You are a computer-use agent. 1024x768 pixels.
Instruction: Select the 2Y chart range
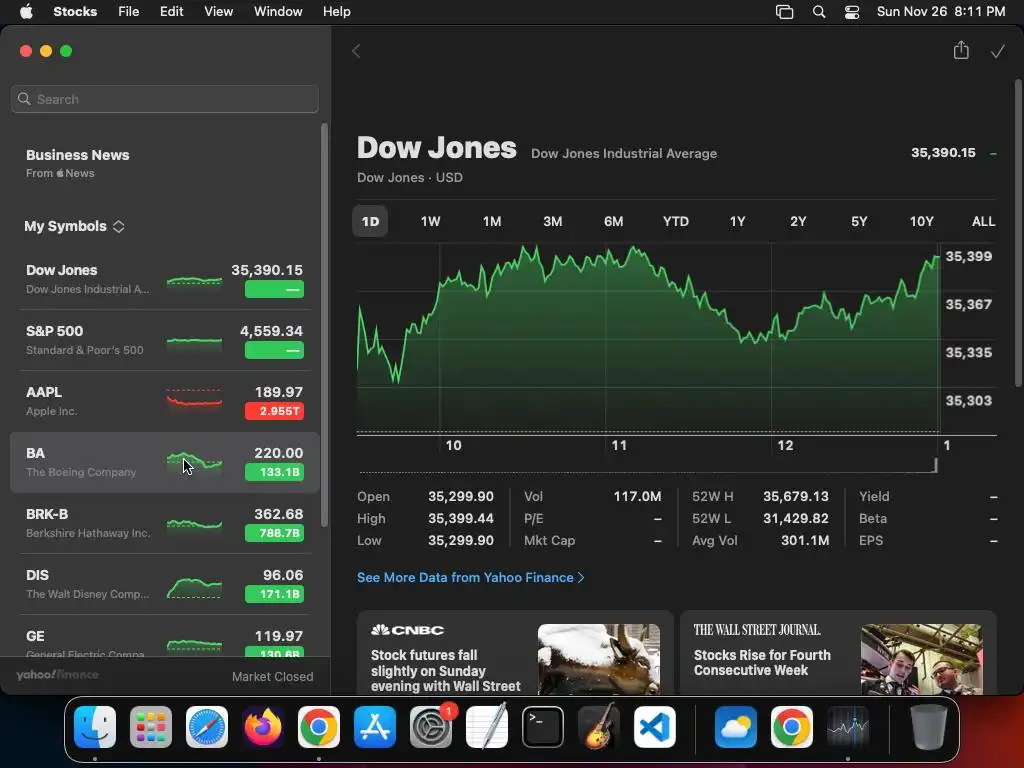coord(798,221)
